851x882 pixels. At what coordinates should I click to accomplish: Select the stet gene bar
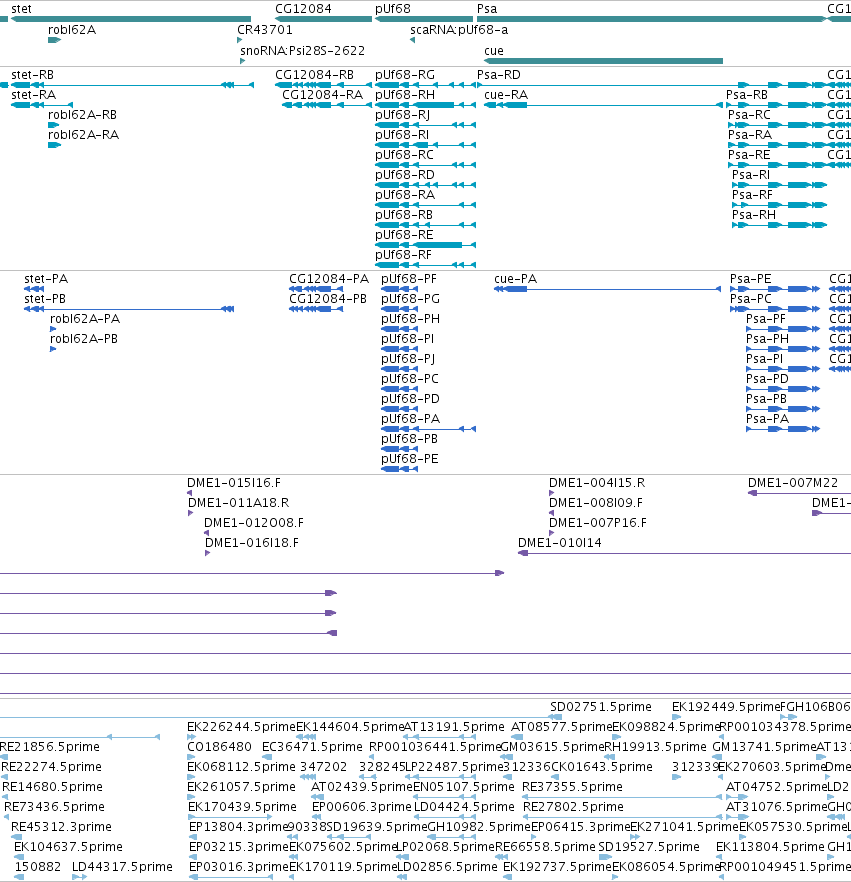(130, 19)
